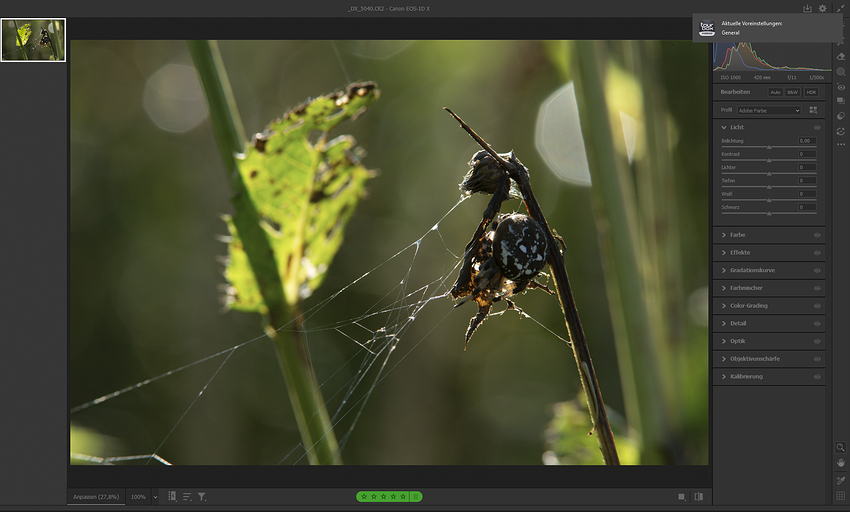This screenshot has width=850, height=512.
Task: Open the Adobe Farbe profile dropdown
Action: pyautogui.click(x=768, y=110)
